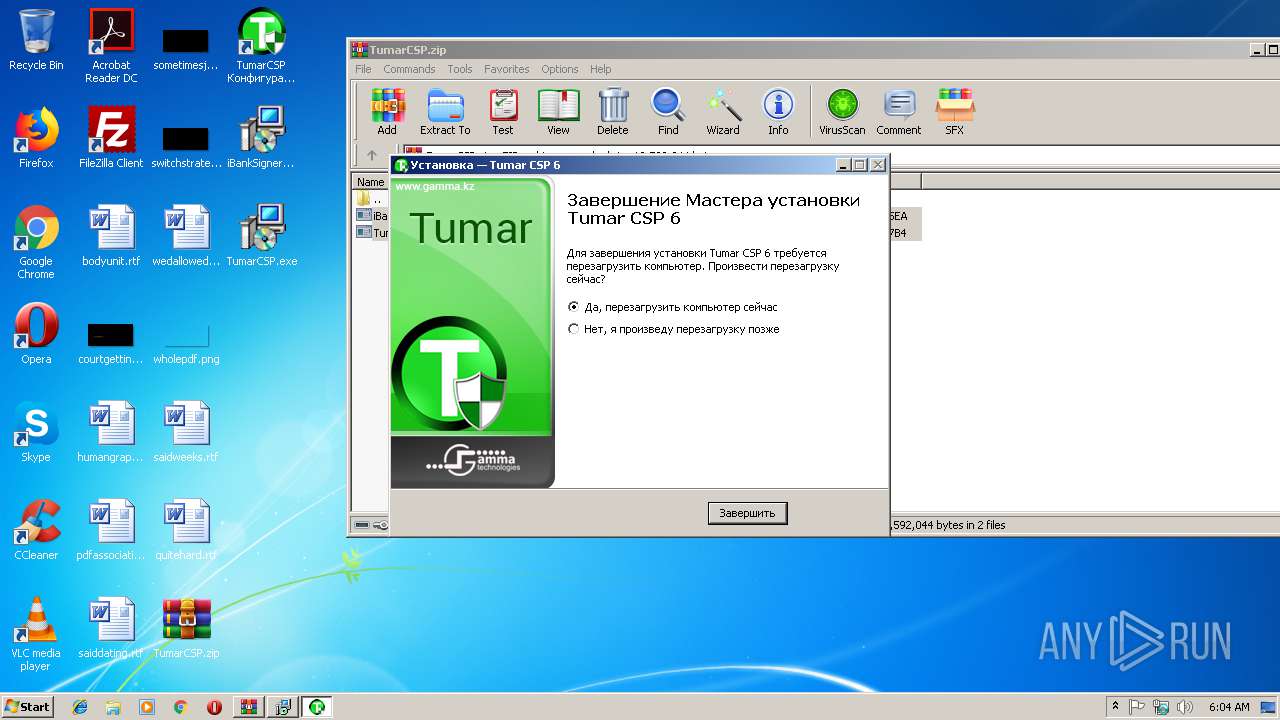
Task: Select the iBankSigner desktop installer icon
Action: [261, 138]
